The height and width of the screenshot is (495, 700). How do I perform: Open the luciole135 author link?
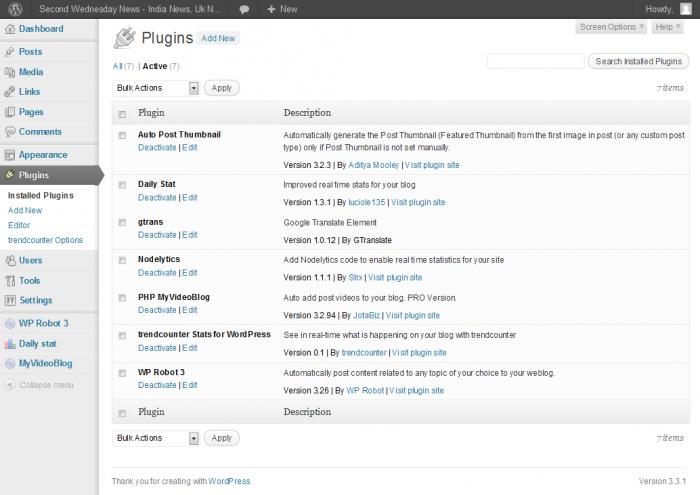pos(367,202)
